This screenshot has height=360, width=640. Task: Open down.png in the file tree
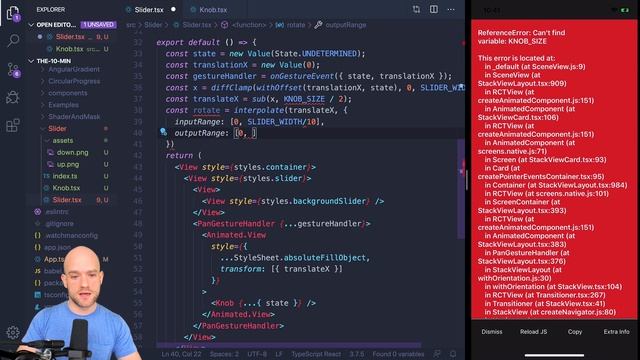click(72, 152)
